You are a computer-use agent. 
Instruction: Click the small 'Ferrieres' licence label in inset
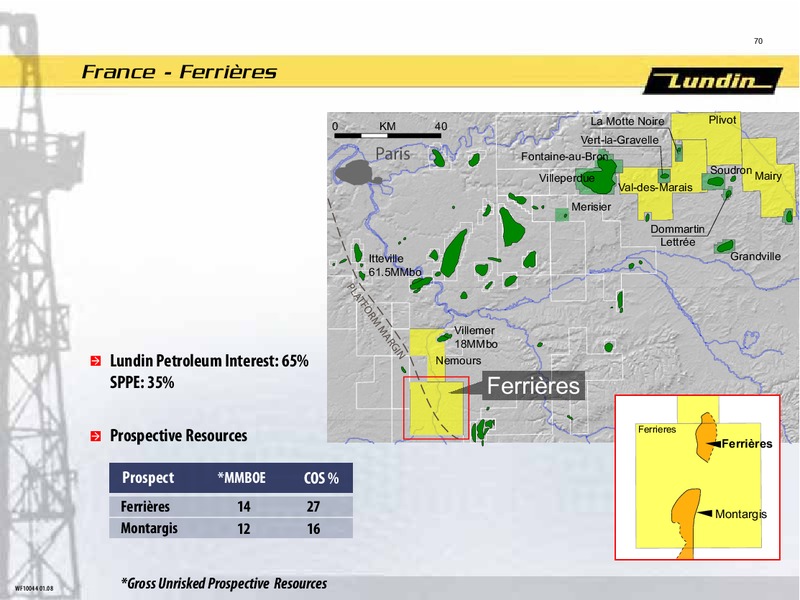click(x=657, y=430)
